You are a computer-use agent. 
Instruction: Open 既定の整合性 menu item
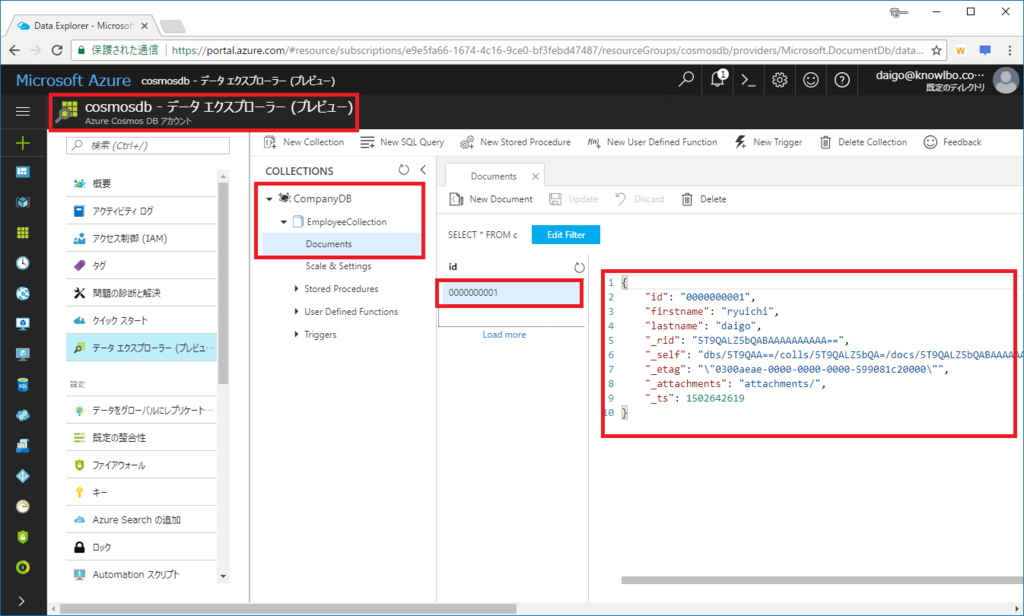point(141,438)
